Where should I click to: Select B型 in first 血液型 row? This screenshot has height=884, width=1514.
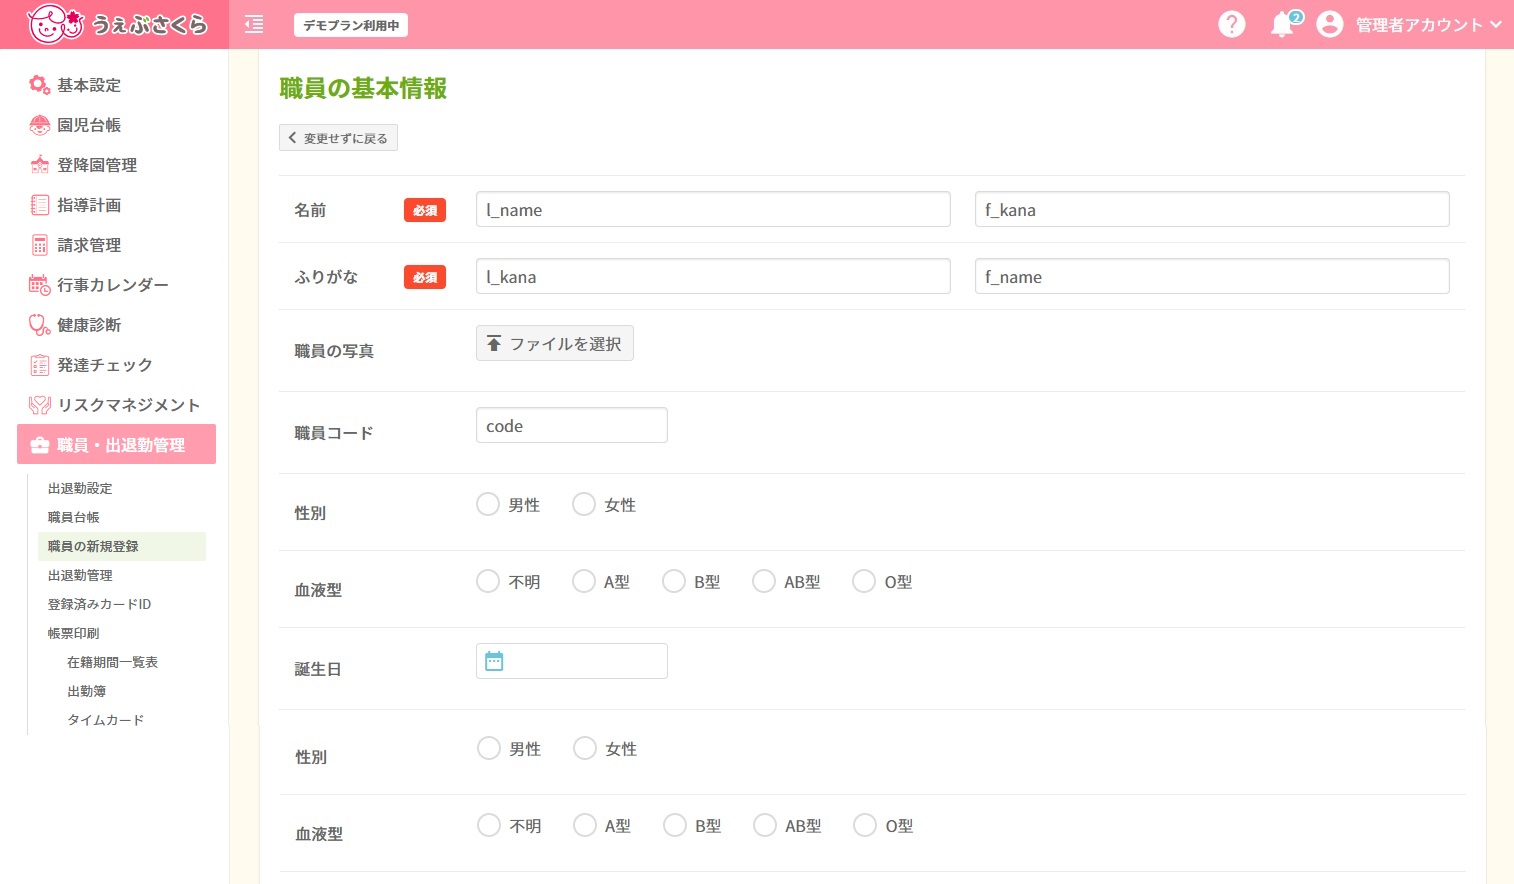pyautogui.click(x=674, y=581)
